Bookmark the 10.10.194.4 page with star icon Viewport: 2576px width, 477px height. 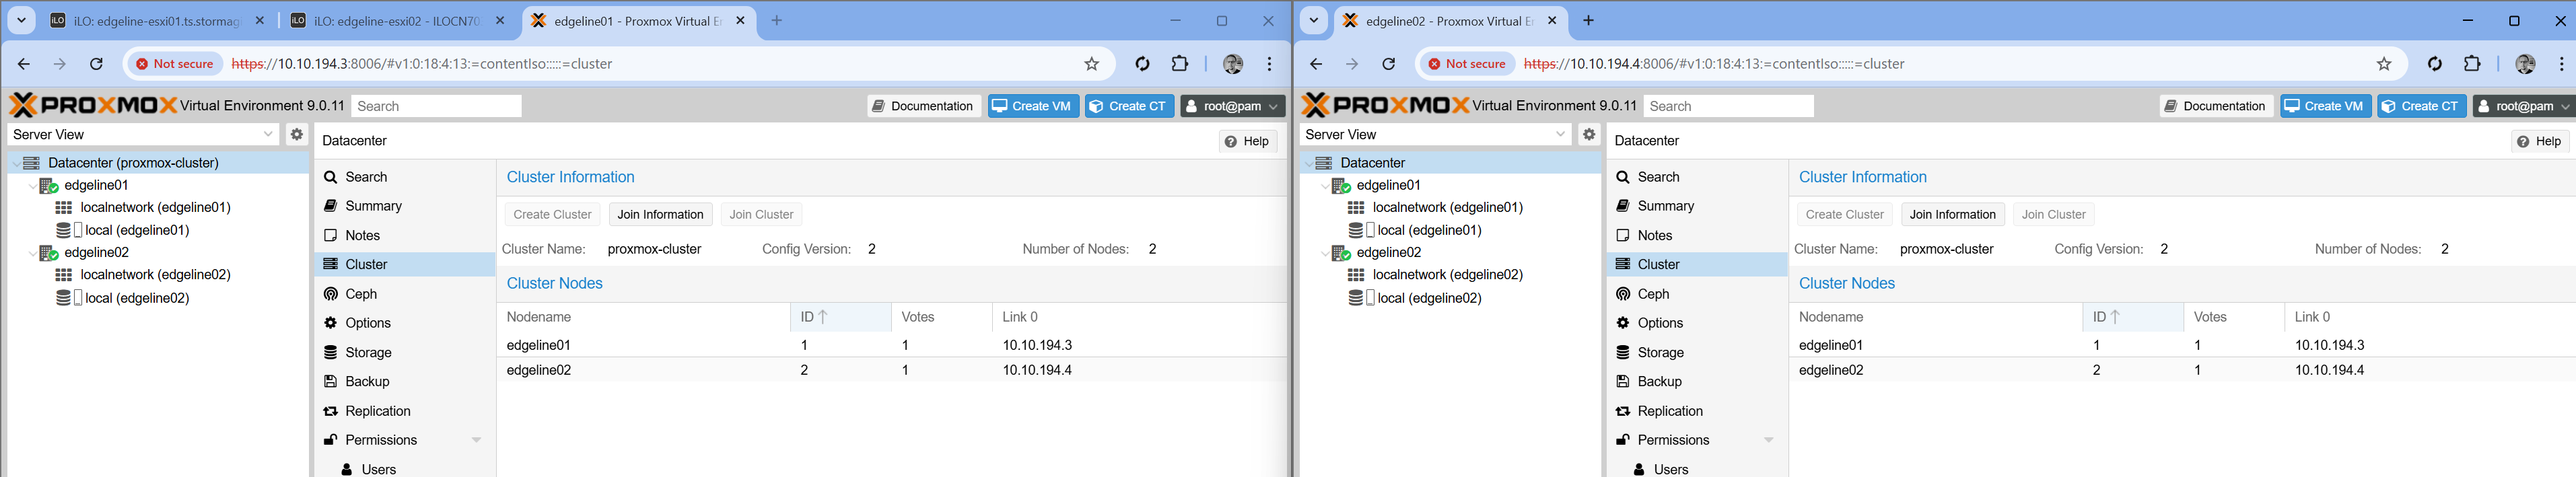coord(2384,64)
